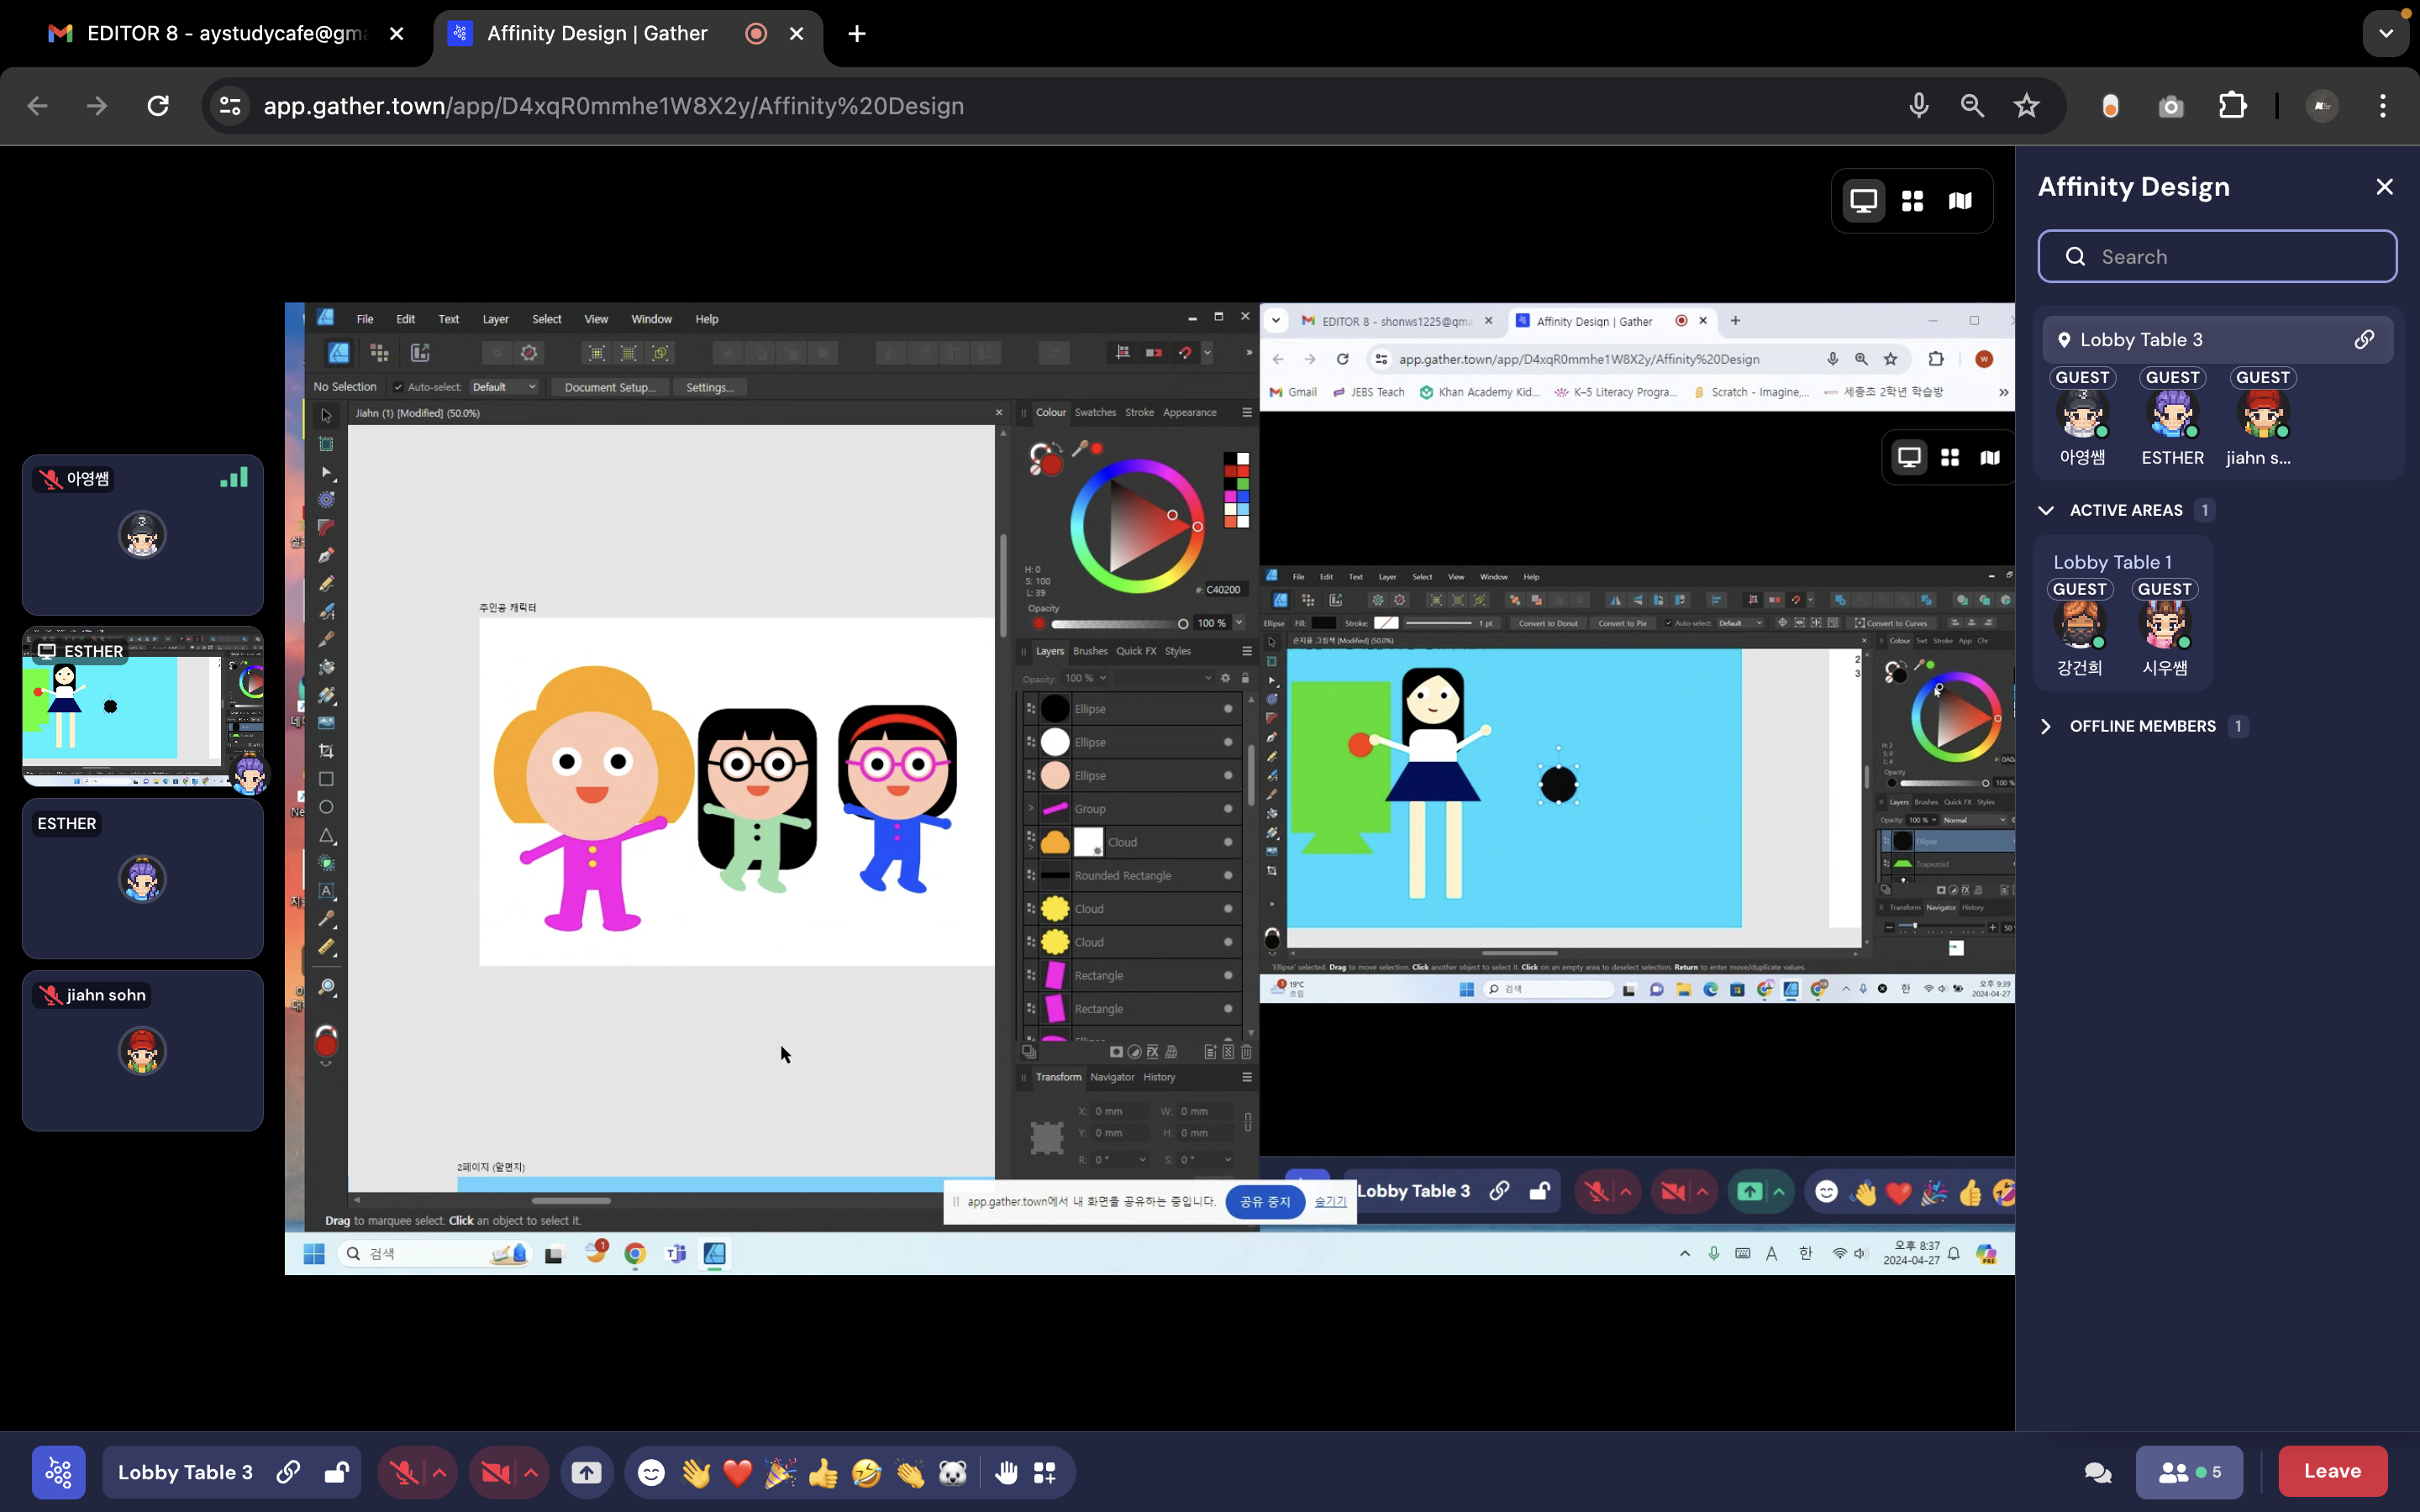Open camera options arrow in bottom bar
Viewport: 2420px width, 1512px height.
[x=531, y=1472]
